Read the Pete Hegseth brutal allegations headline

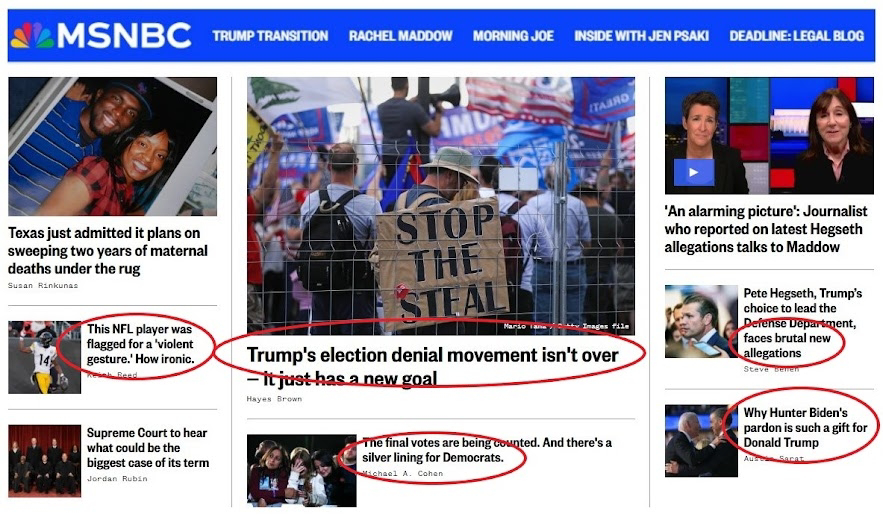pyautogui.click(x=802, y=323)
